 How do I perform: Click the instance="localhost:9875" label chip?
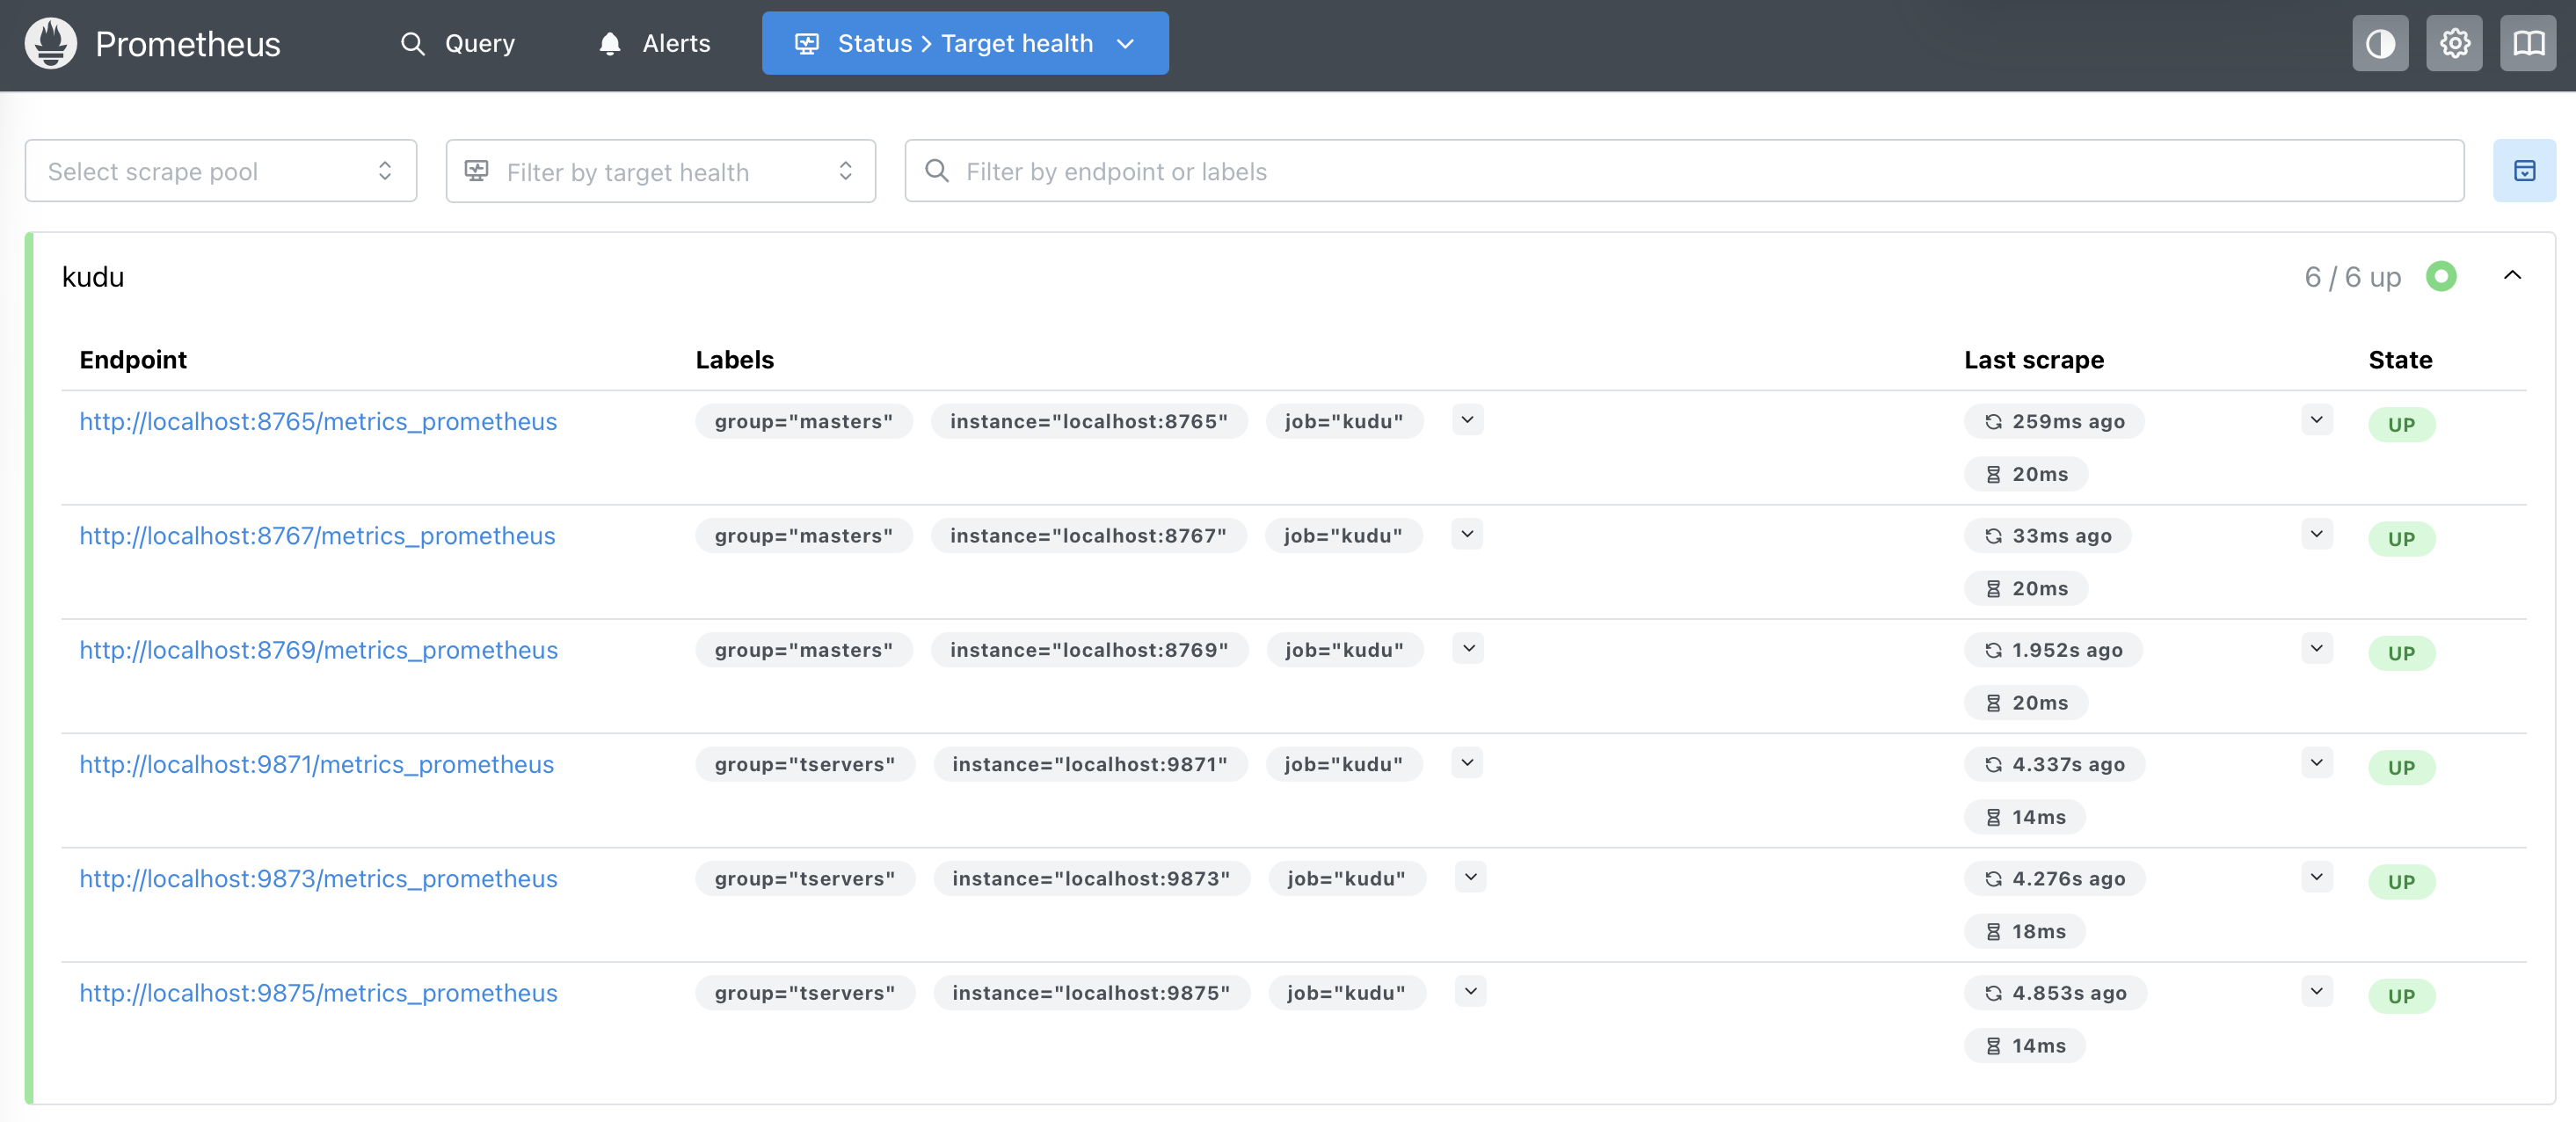click(1091, 992)
